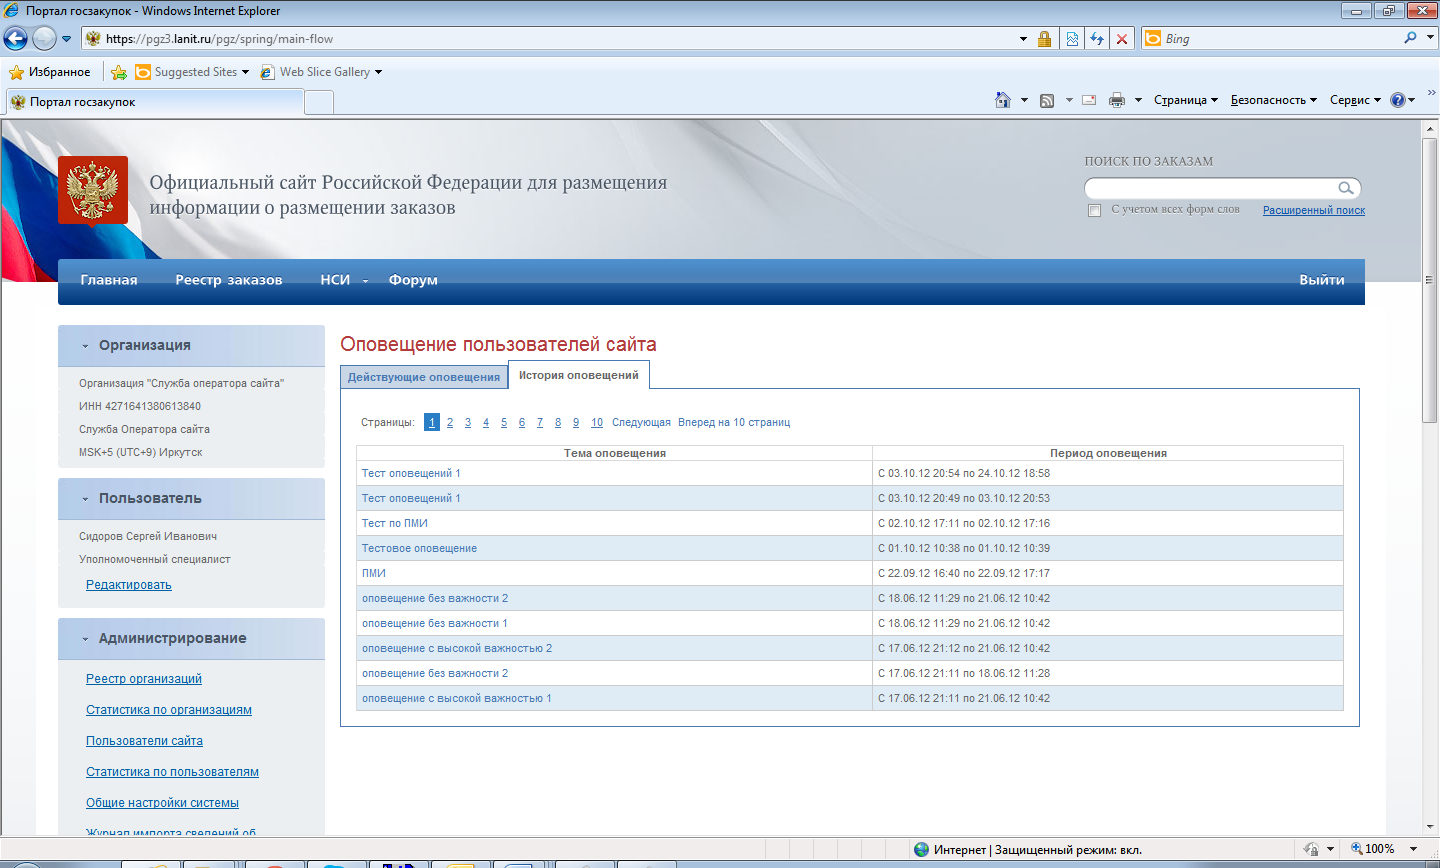Viewport: 1440px width, 868px height.
Task: Open the Страница menu
Action: (x=1186, y=100)
